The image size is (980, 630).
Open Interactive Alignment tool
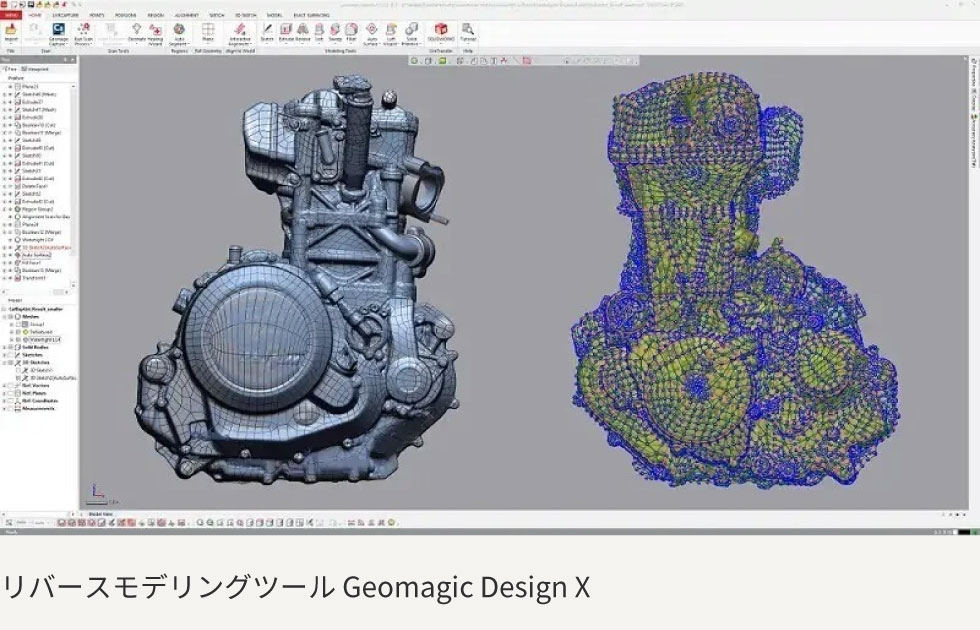point(239,34)
